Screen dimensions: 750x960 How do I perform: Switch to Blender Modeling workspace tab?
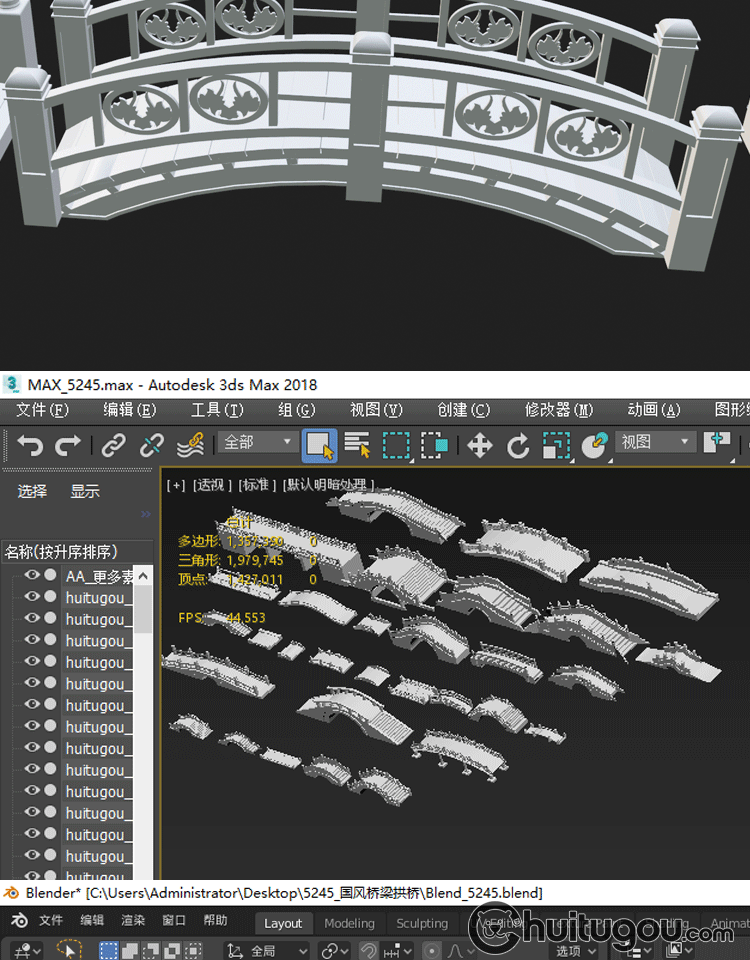point(349,923)
